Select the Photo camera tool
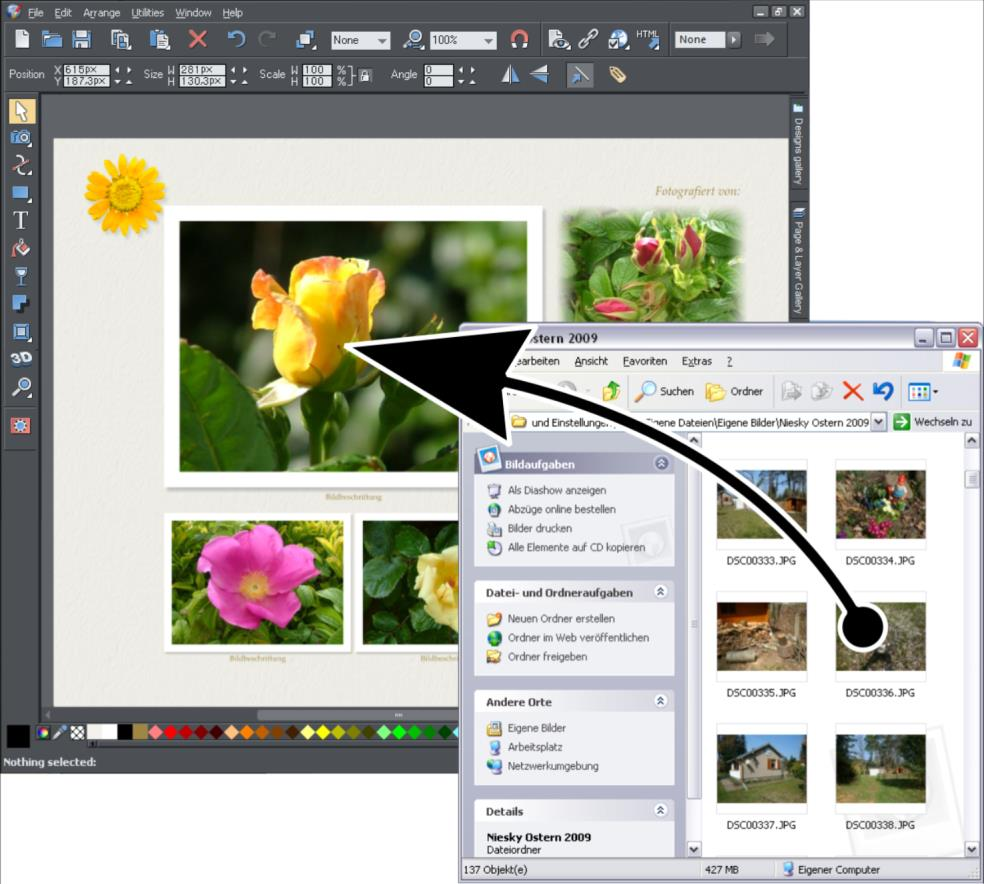The image size is (984, 884). click(21, 137)
